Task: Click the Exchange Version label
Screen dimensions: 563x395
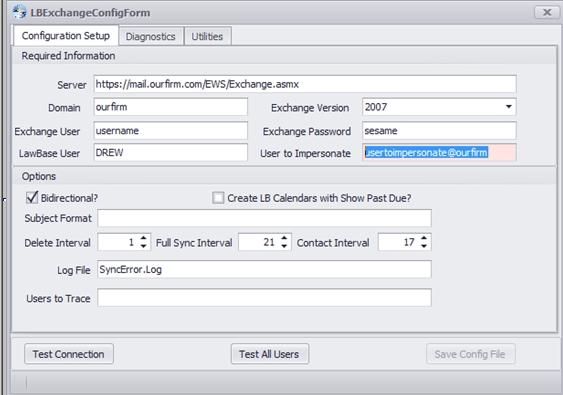Action: click(x=310, y=108)
